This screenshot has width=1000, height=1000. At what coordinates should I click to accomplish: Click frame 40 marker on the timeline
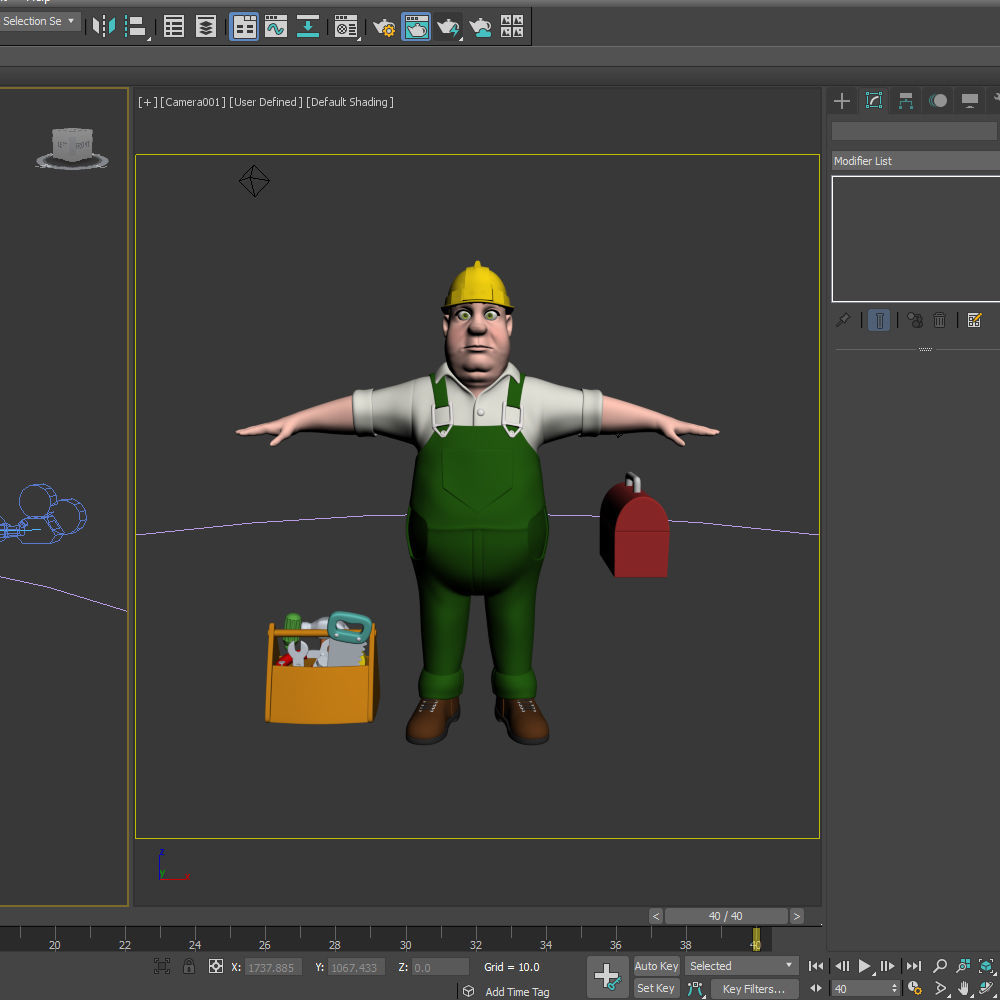756,939
